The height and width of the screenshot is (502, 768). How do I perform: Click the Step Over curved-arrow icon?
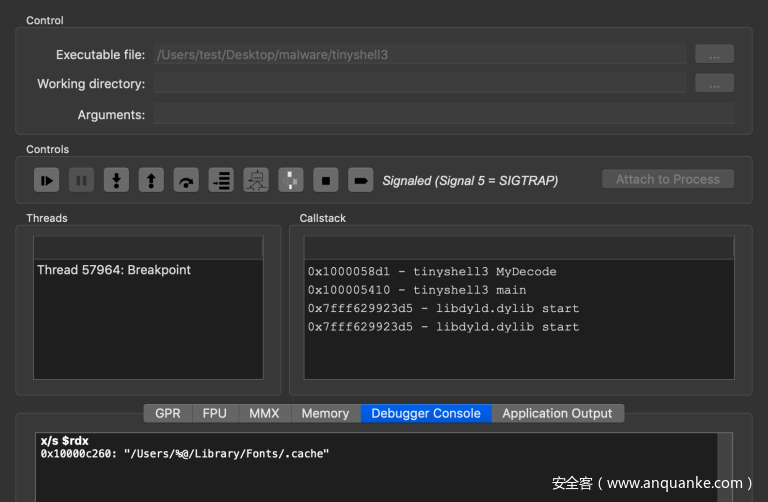pos(186,180)
